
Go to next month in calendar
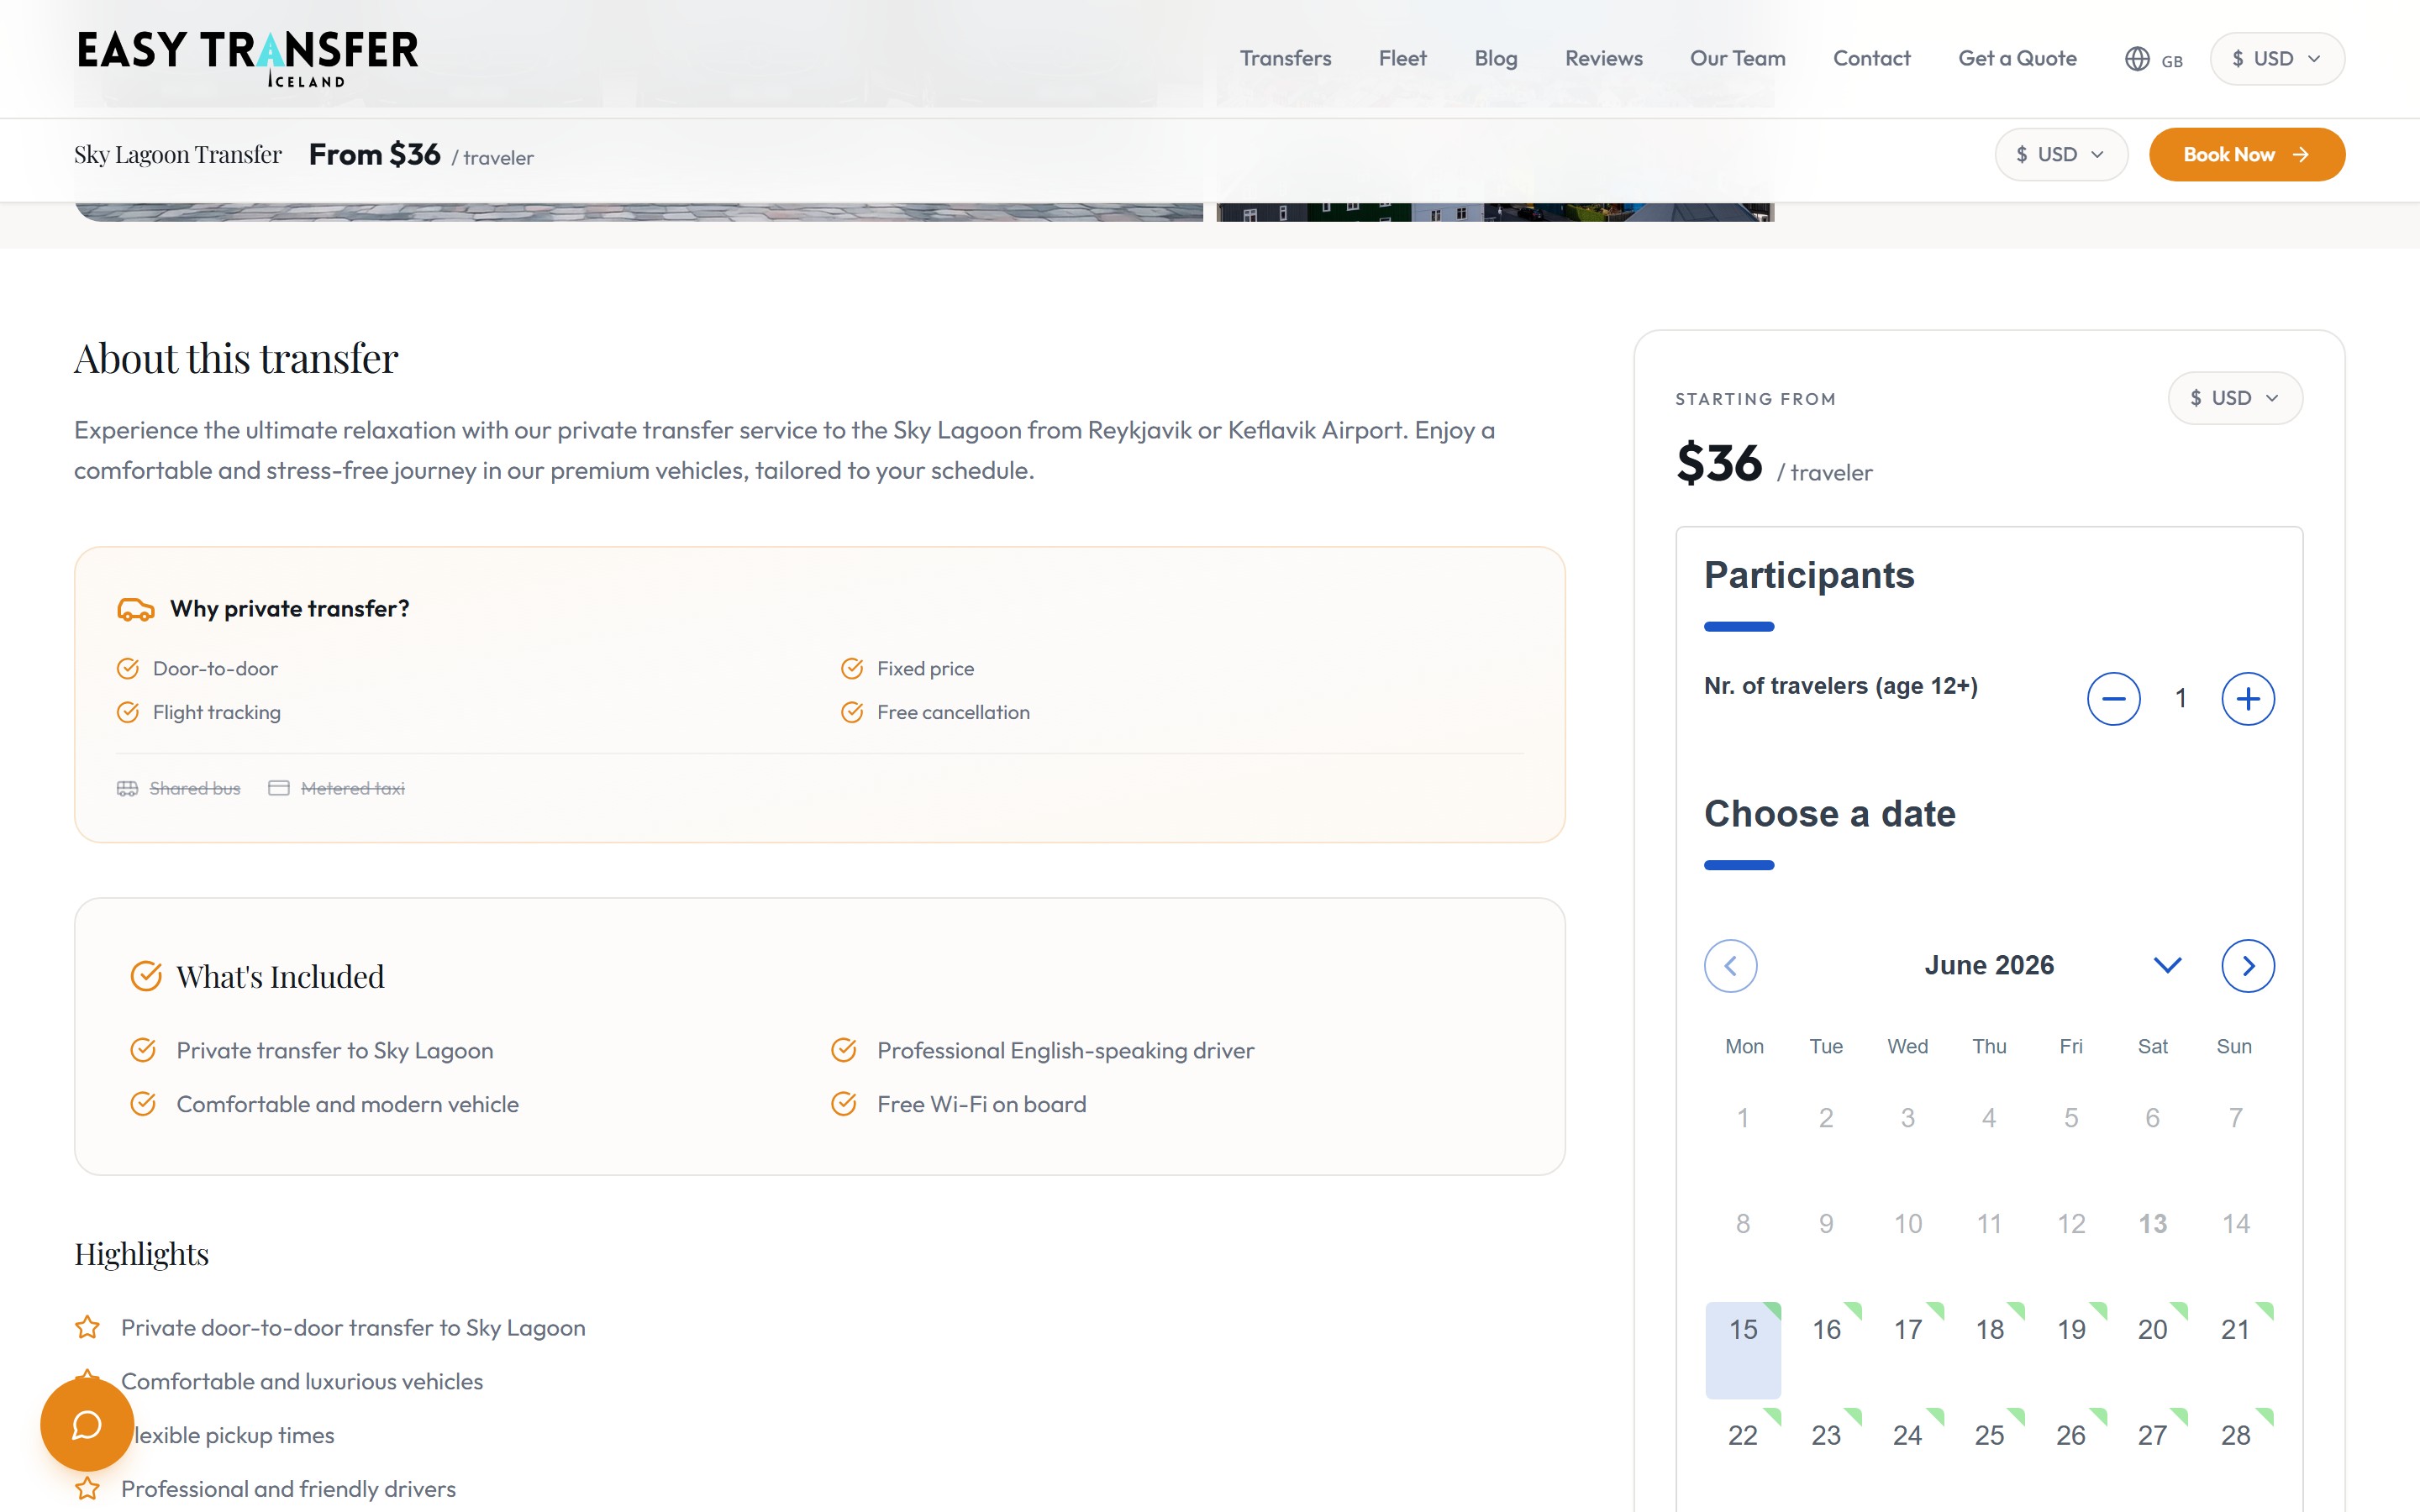pos(2248,965)
